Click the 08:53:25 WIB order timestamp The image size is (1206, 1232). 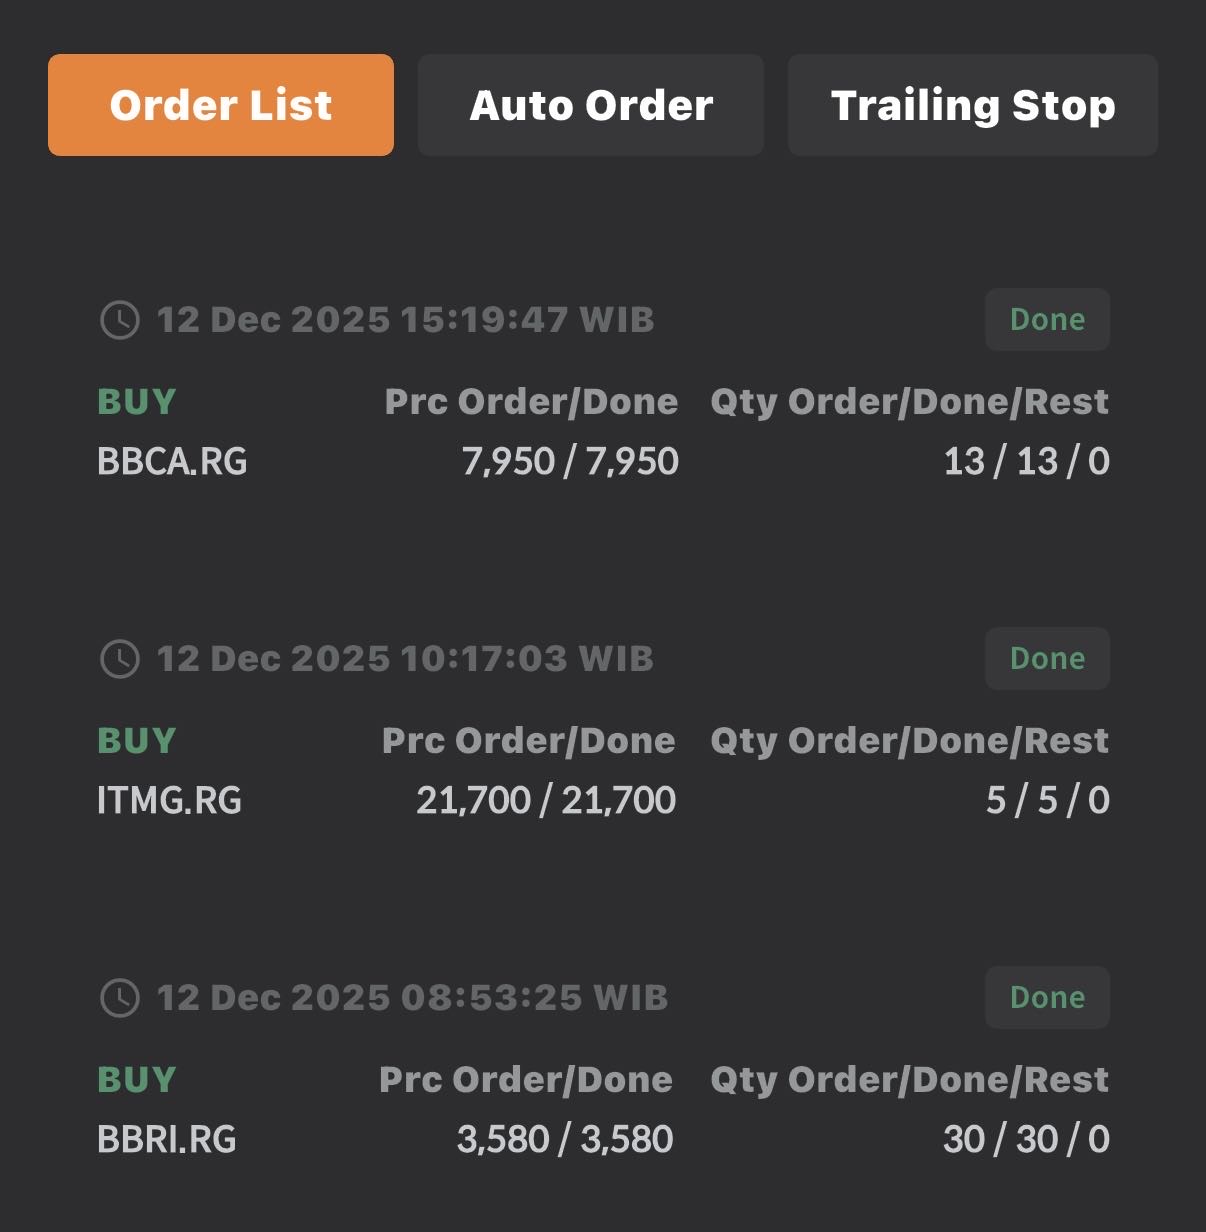pyautogui.click(x=412, y=998)
